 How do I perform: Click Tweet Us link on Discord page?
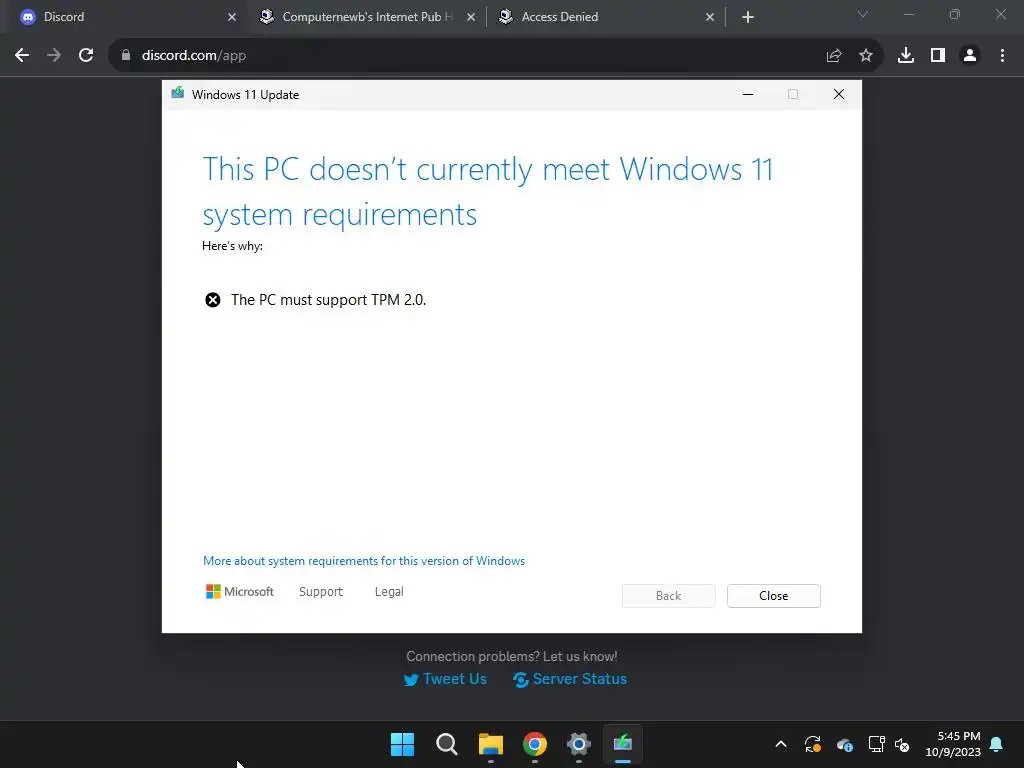click(445, 679)
